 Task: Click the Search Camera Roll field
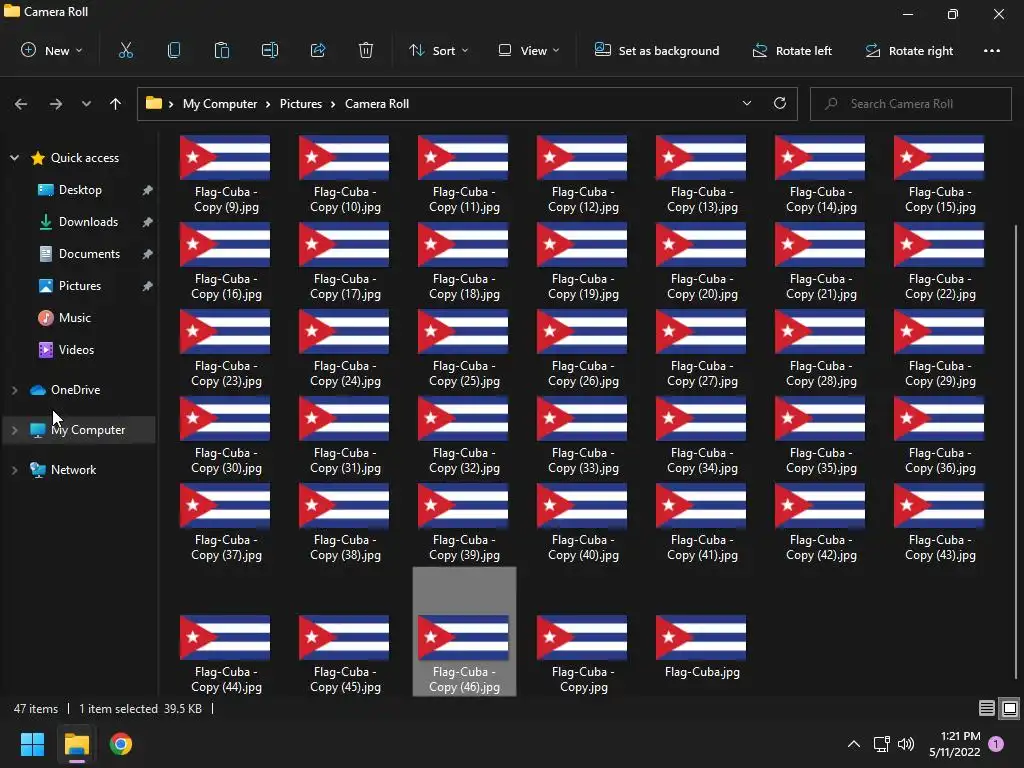point(910,104)
